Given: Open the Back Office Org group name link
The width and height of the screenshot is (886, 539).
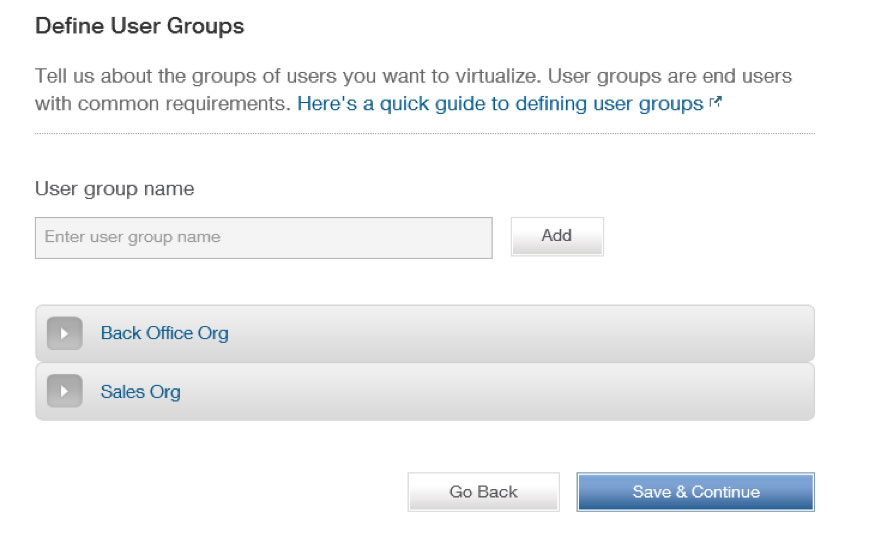Looking at the screenshot, I should pyautogui.click(x=164, y=333).
